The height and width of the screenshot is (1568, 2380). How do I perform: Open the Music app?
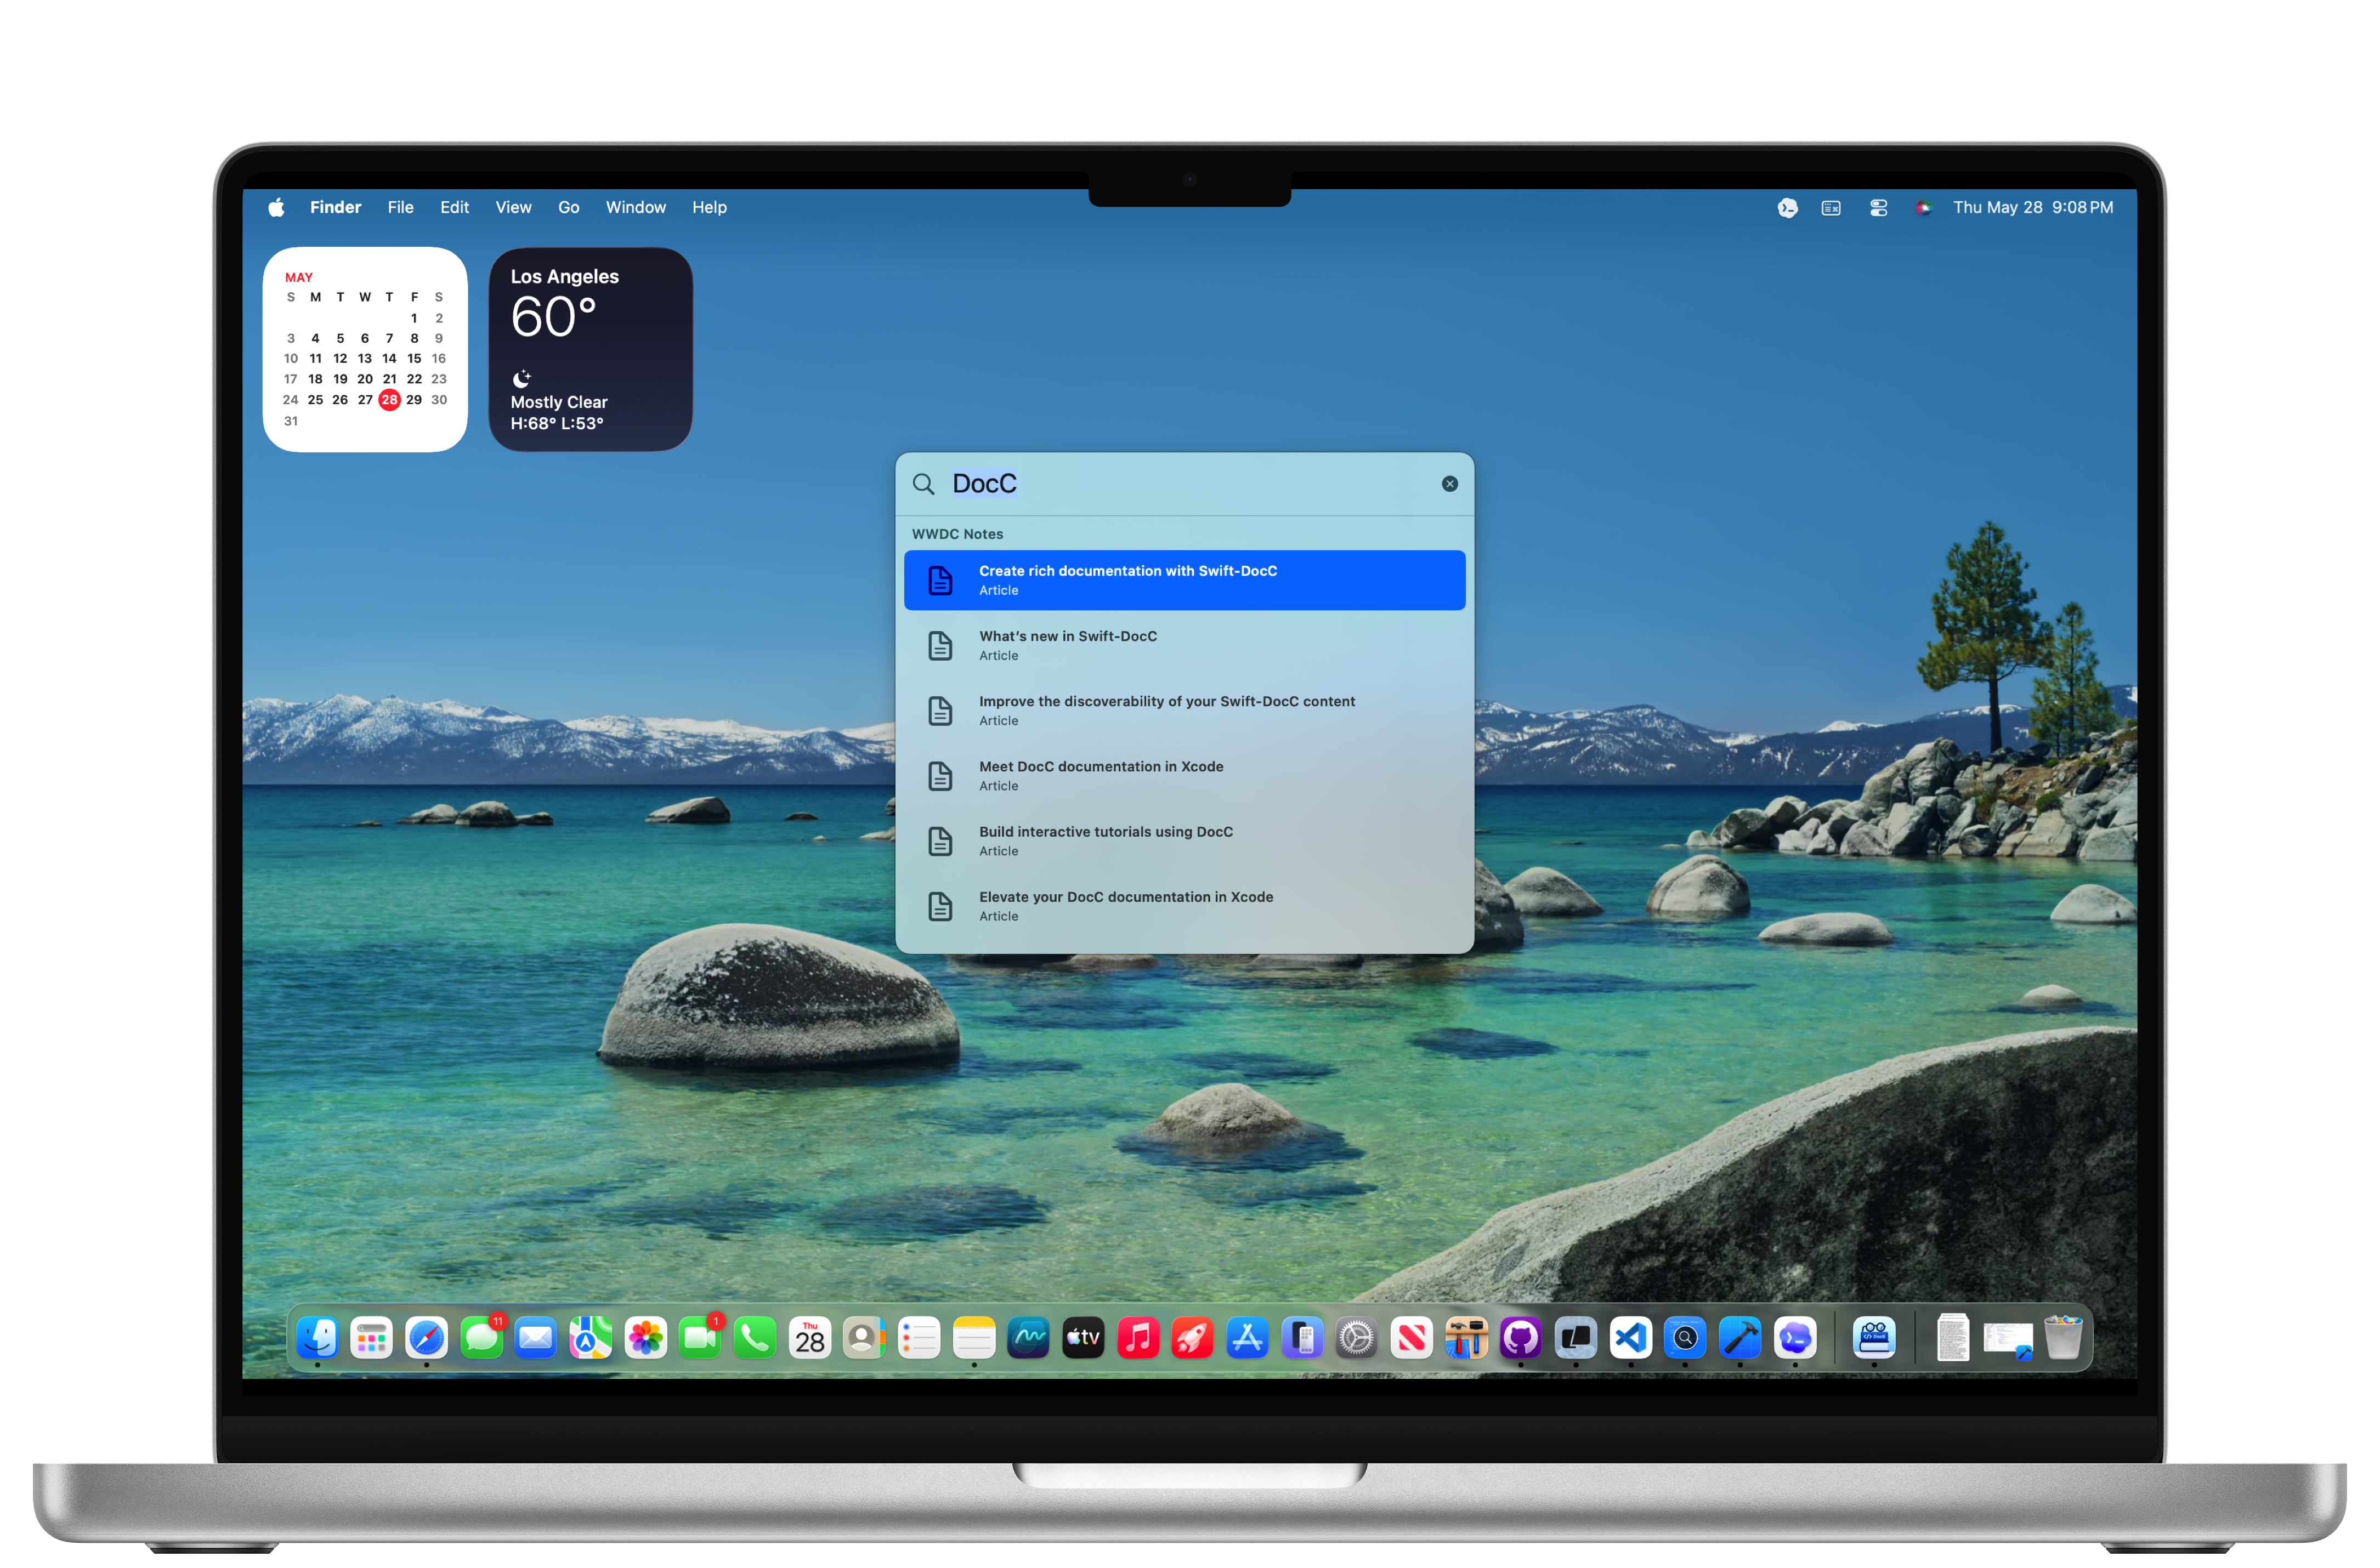pos(1138,1337)
